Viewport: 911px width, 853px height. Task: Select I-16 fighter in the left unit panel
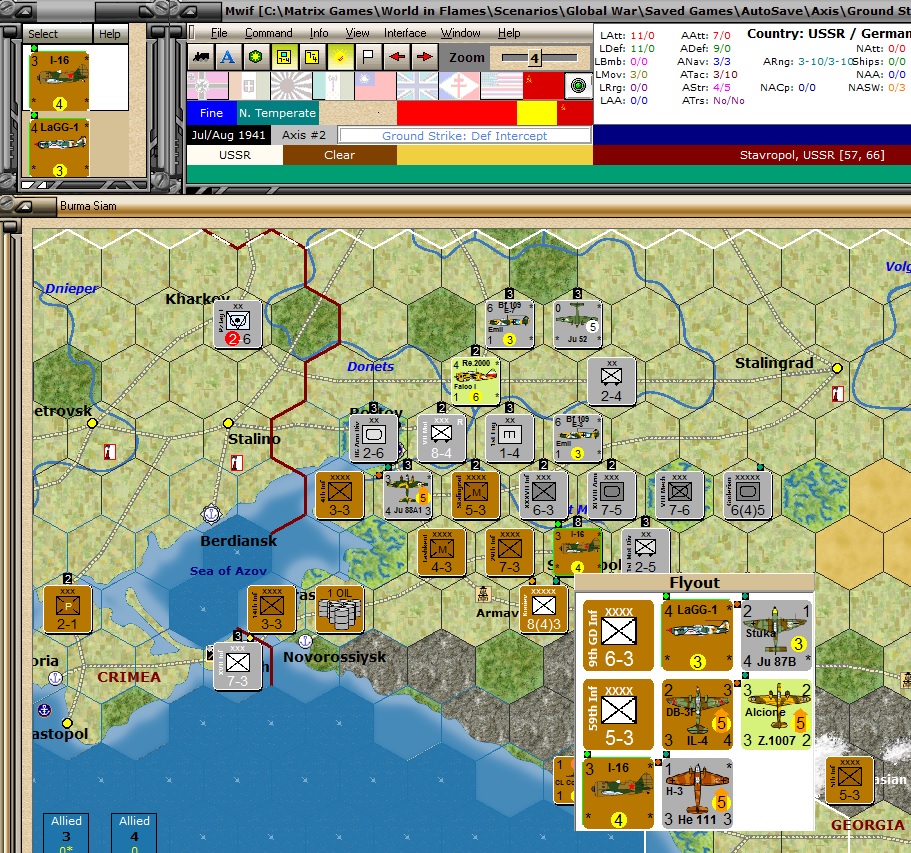tap(59, 81)
